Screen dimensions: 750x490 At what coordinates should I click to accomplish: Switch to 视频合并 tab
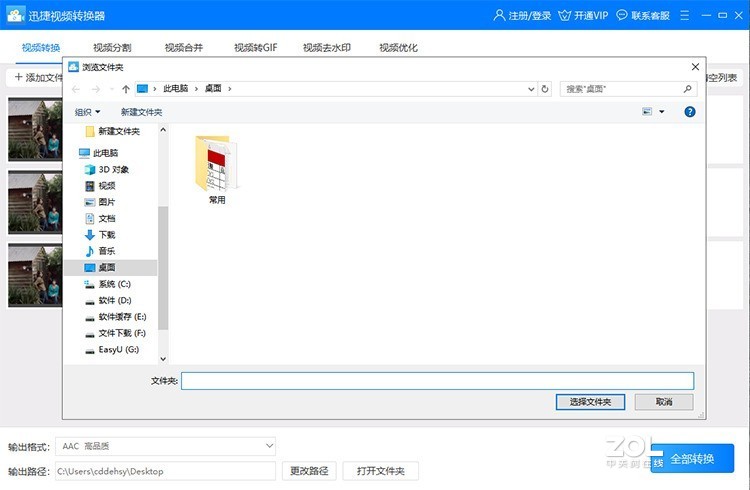[184, 47]
